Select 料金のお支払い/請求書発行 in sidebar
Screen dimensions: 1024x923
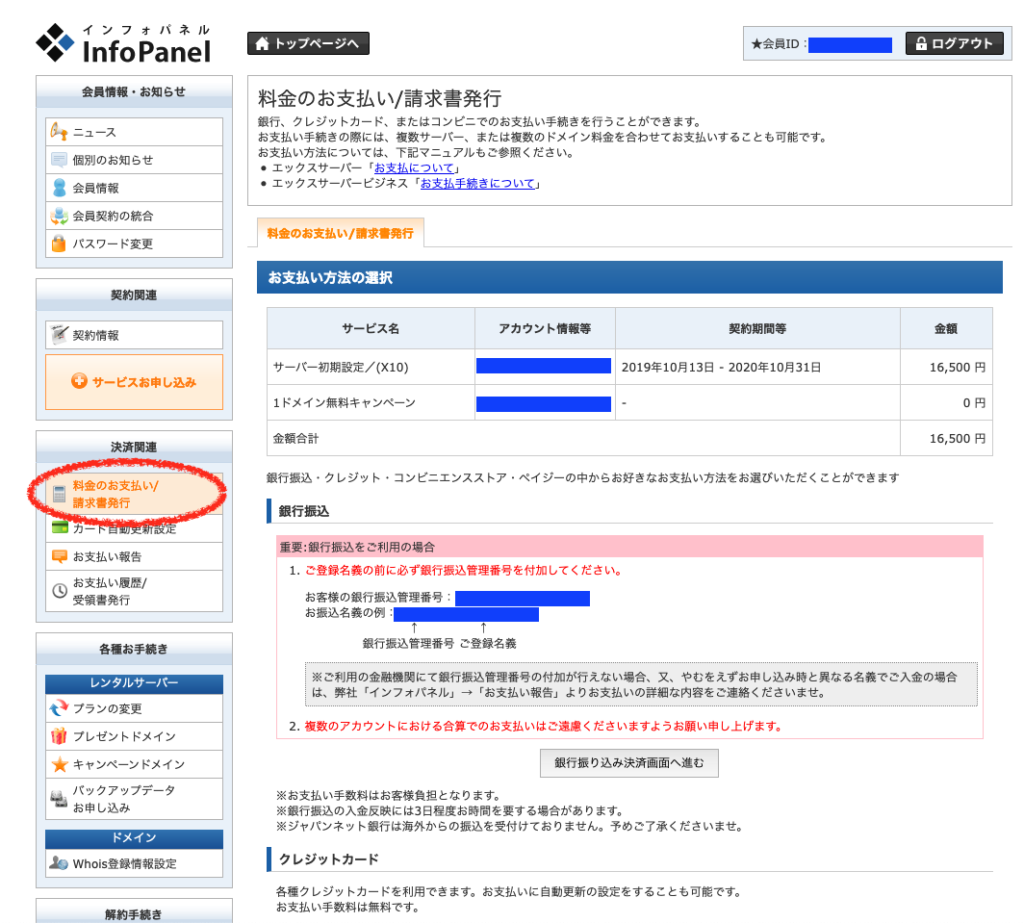coord(134,494)
